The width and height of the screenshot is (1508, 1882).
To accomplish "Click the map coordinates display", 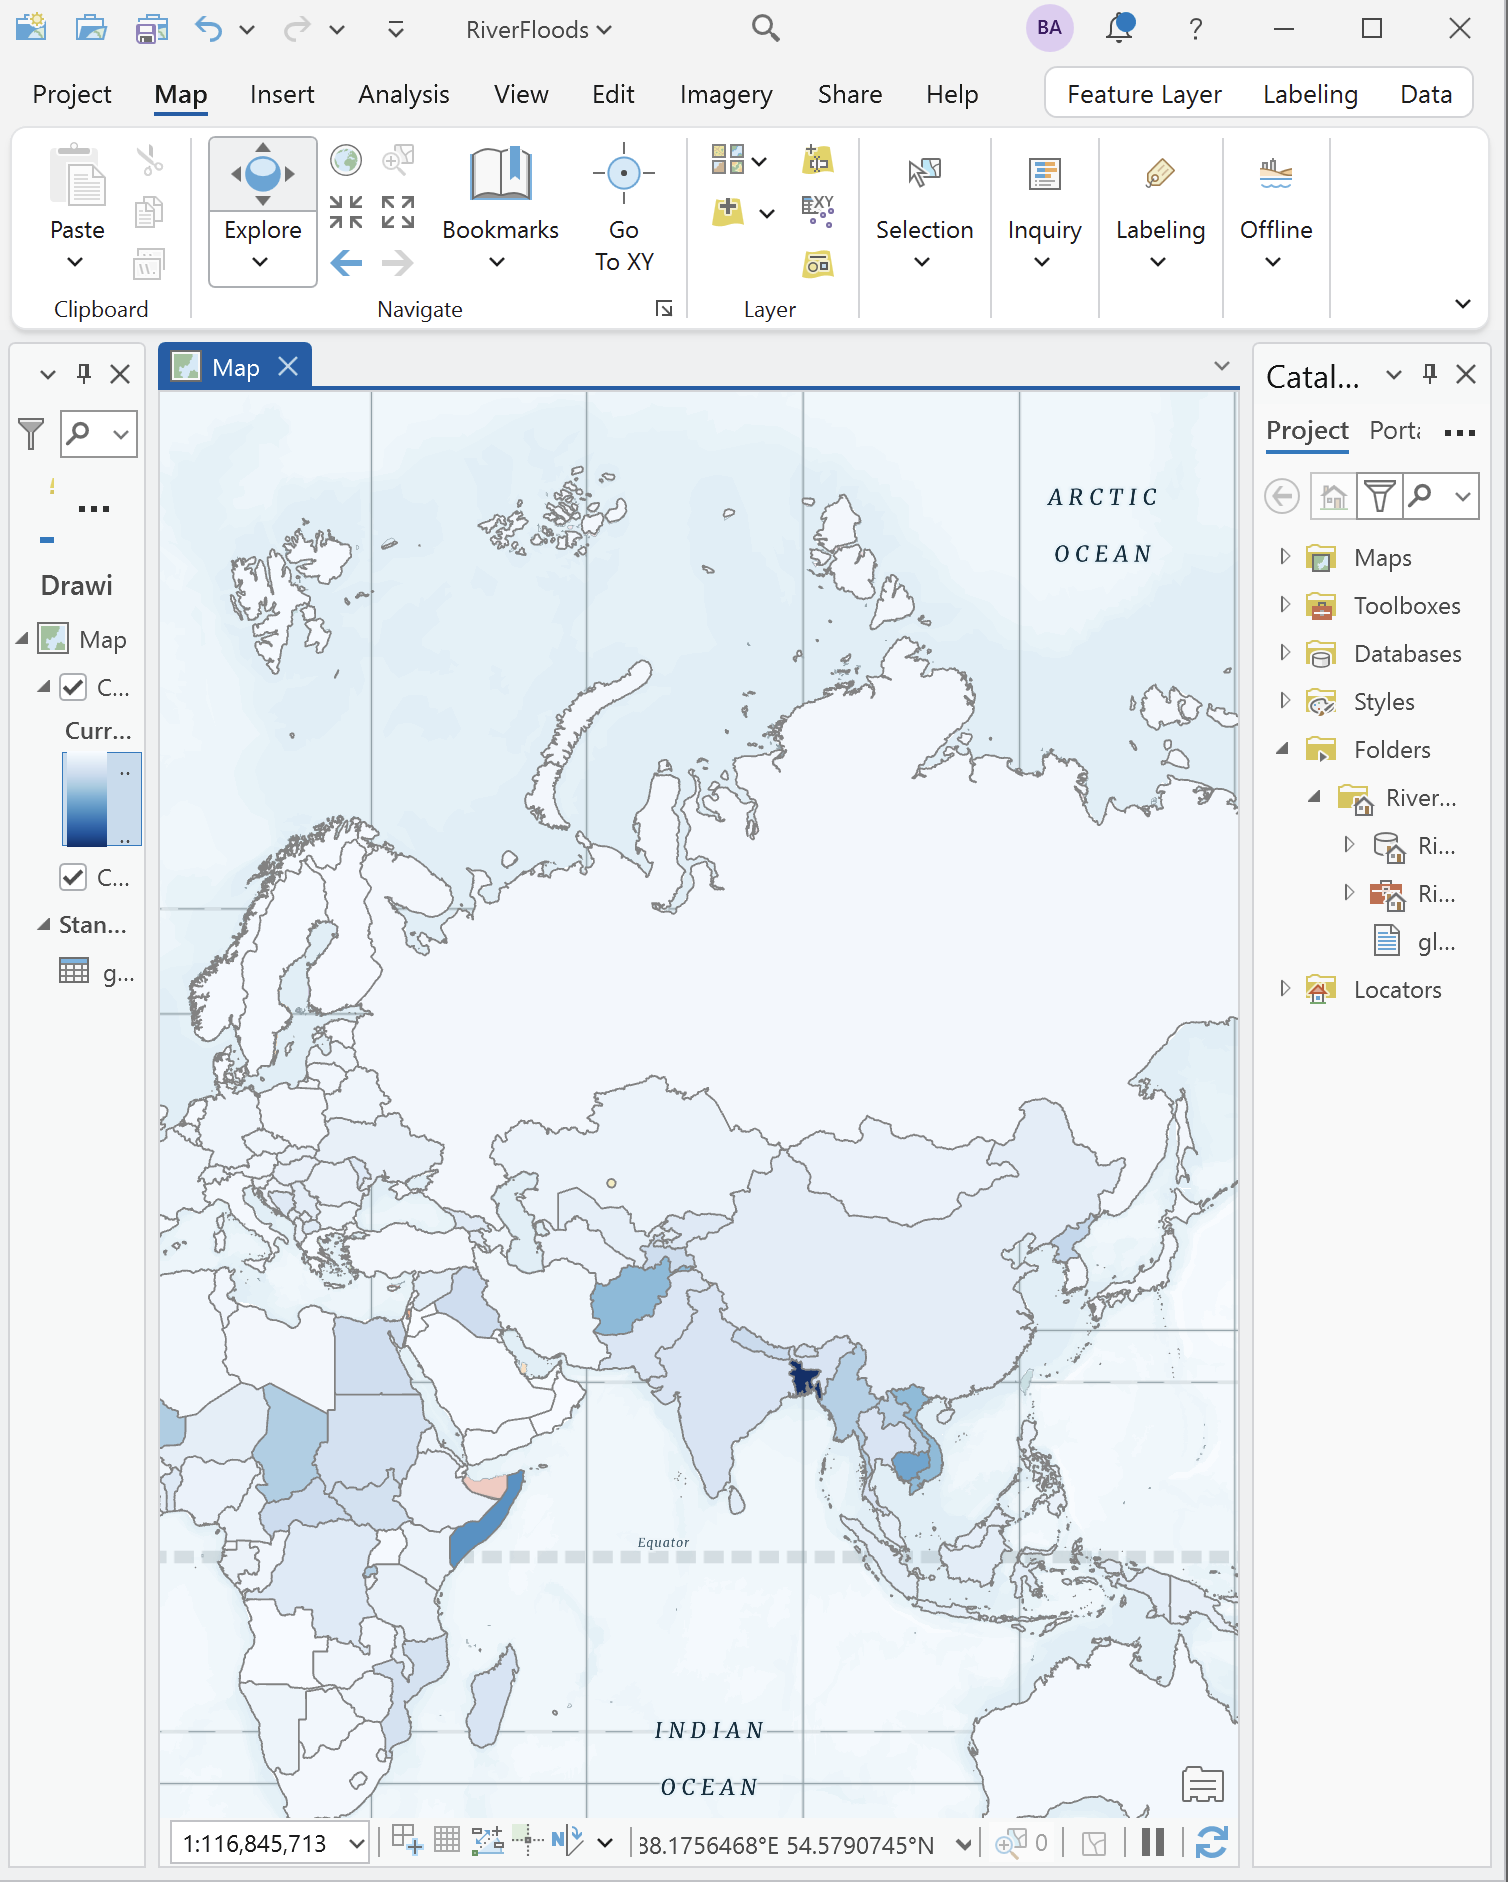I will pyautogui.click(x=786, y=1844).
